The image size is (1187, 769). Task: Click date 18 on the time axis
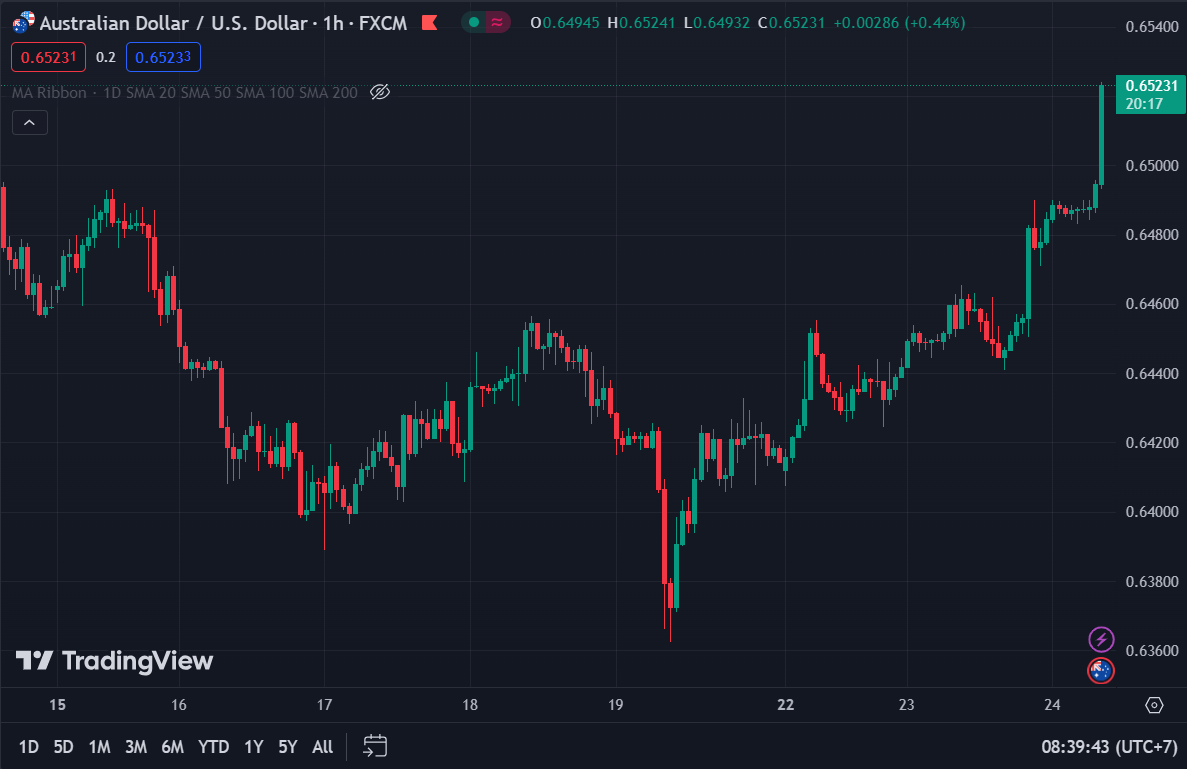click(x=470, y=705)
